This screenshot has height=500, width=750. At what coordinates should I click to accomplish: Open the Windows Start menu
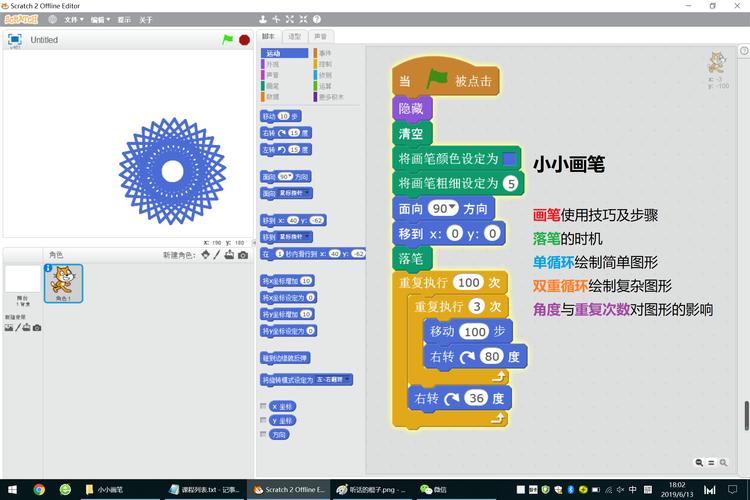(x=13, y=489)
